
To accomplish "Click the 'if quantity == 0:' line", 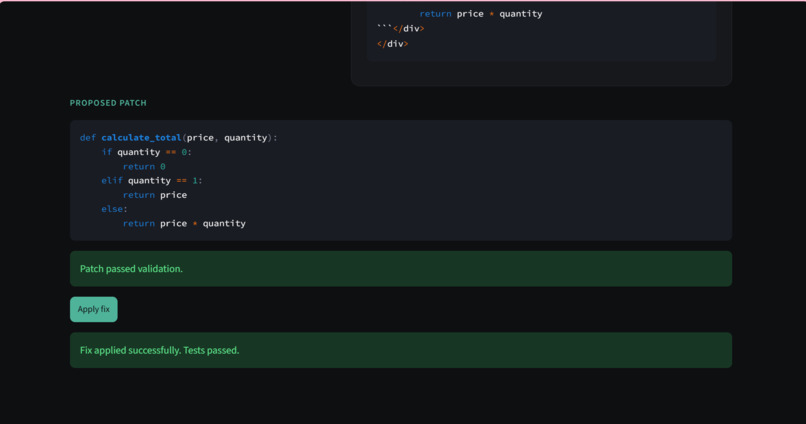I will (146, 152).
